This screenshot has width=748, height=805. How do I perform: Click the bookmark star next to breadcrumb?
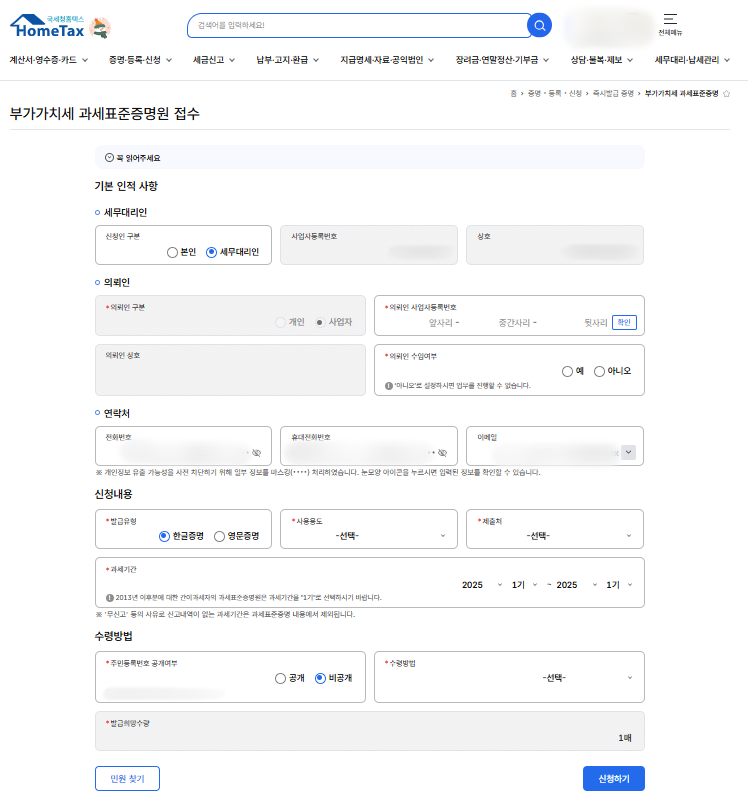coord(727,93)
